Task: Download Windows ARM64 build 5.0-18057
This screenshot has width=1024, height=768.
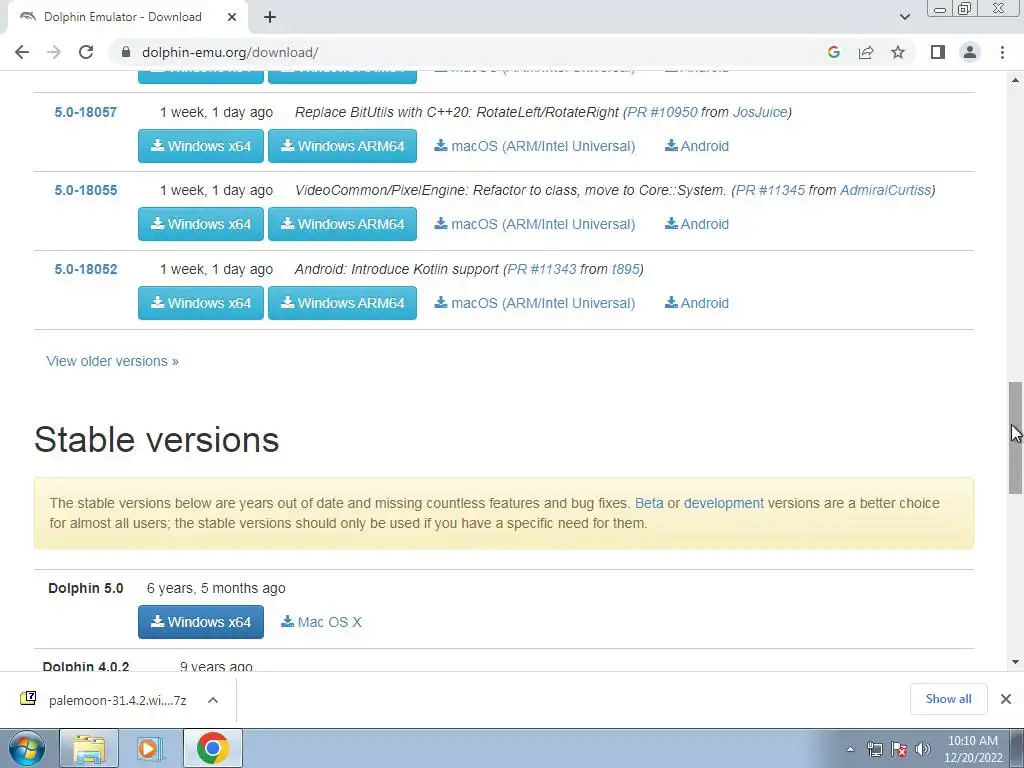Action: tap(342, 146)
